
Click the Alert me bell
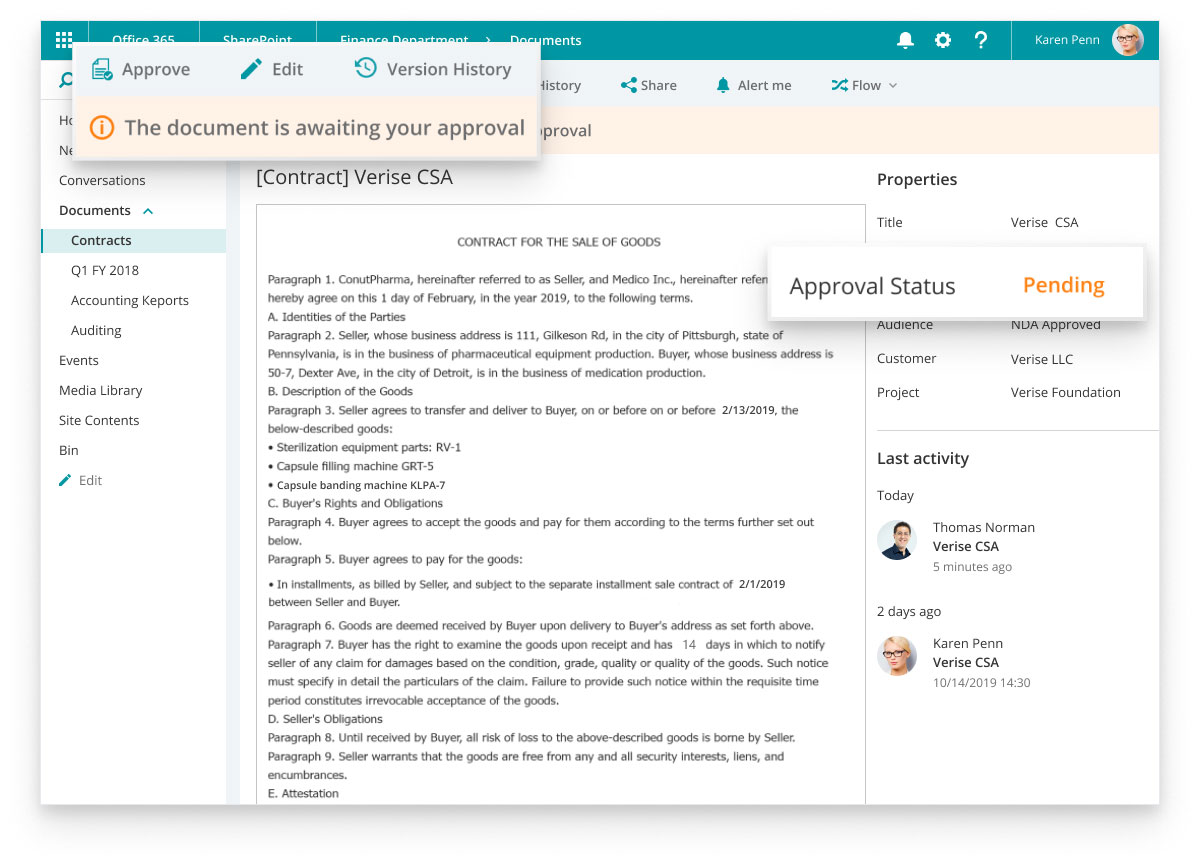click(x=723, y=85)
